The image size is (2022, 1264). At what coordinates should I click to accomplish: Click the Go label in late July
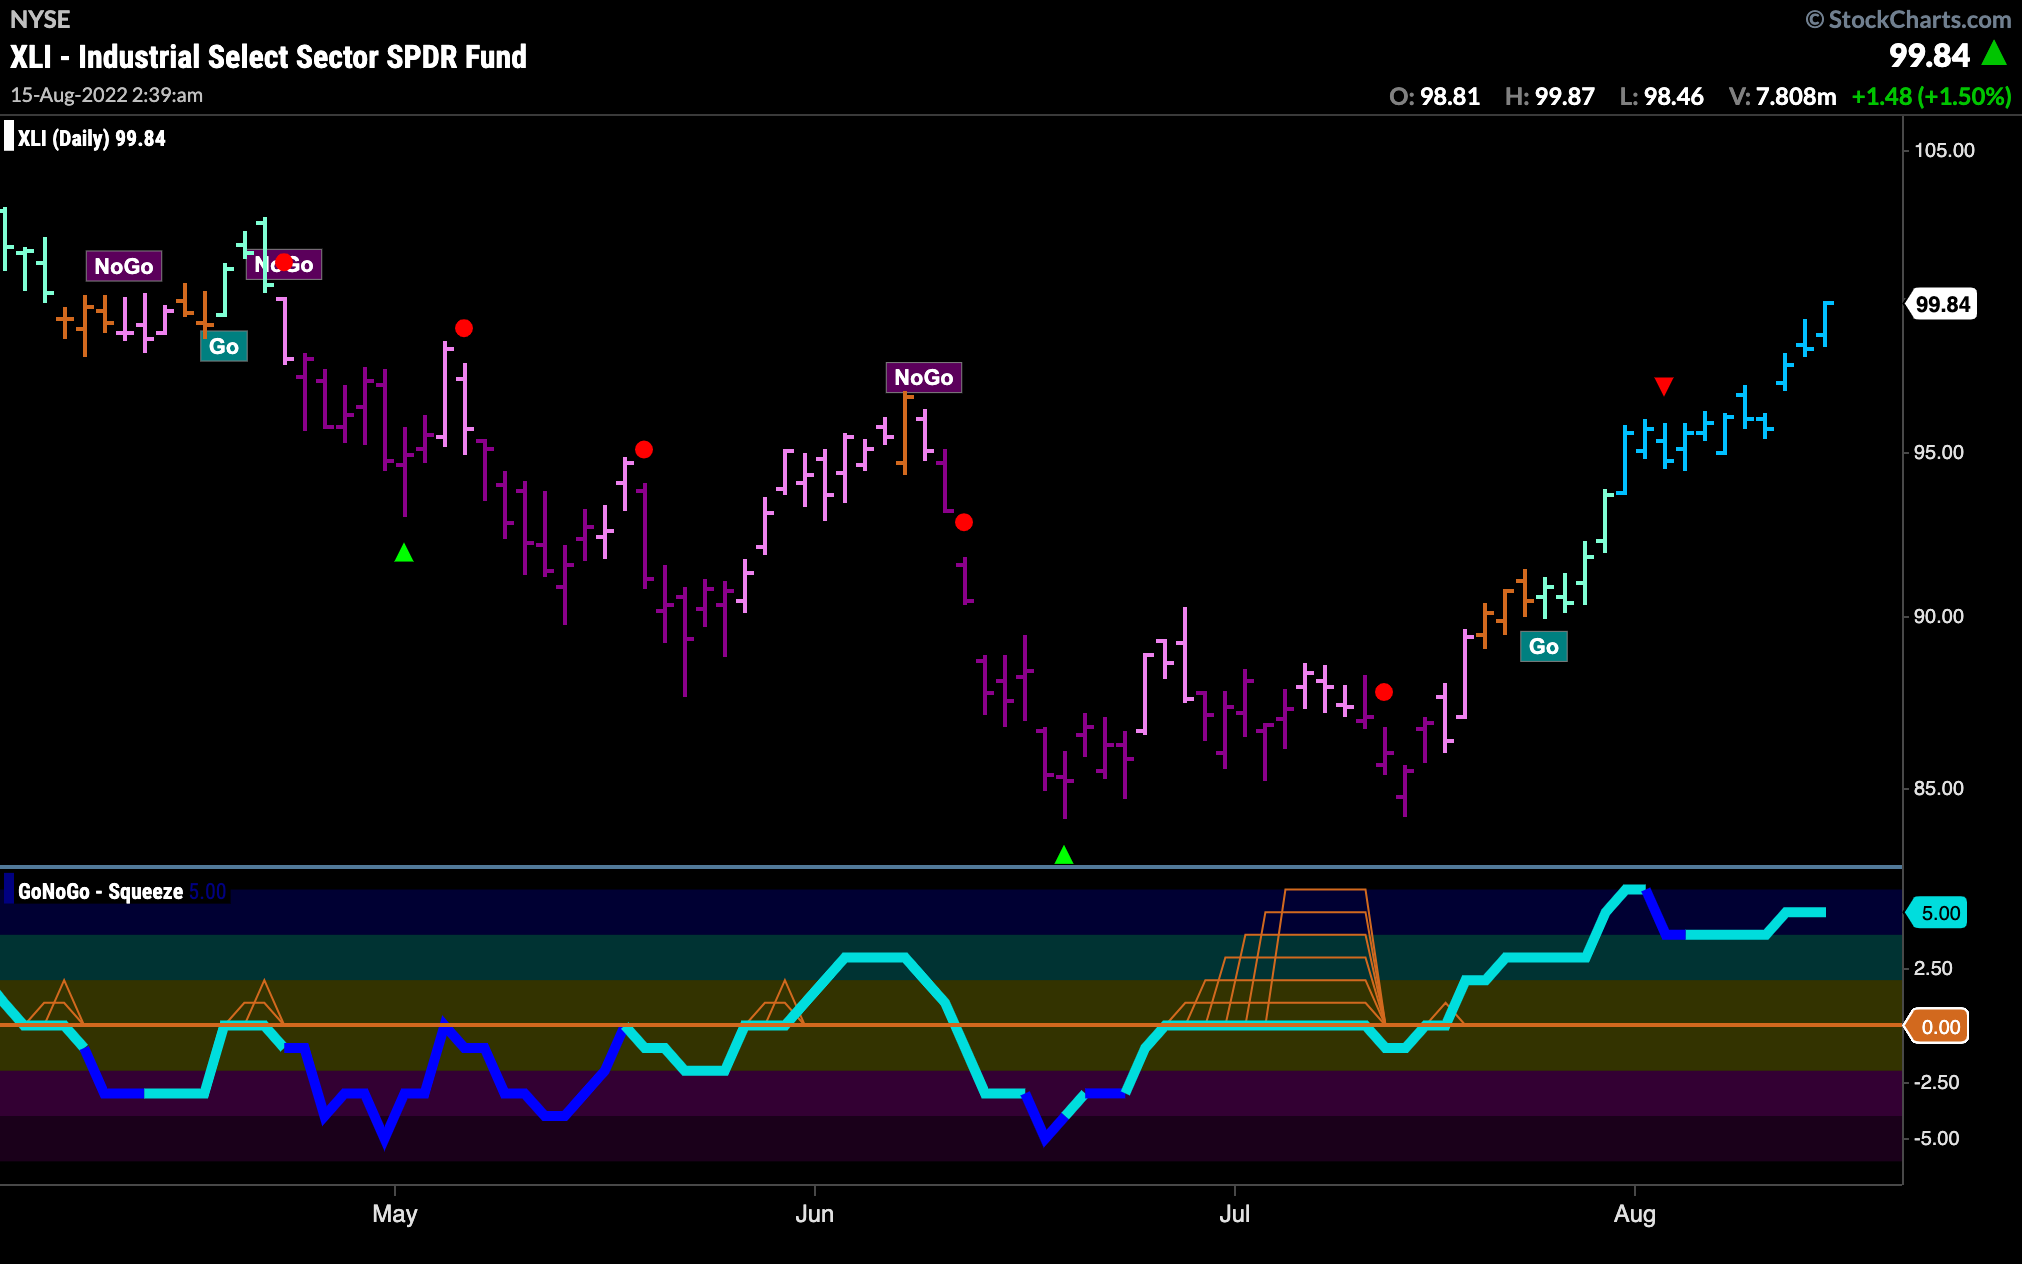[1543, 646]
